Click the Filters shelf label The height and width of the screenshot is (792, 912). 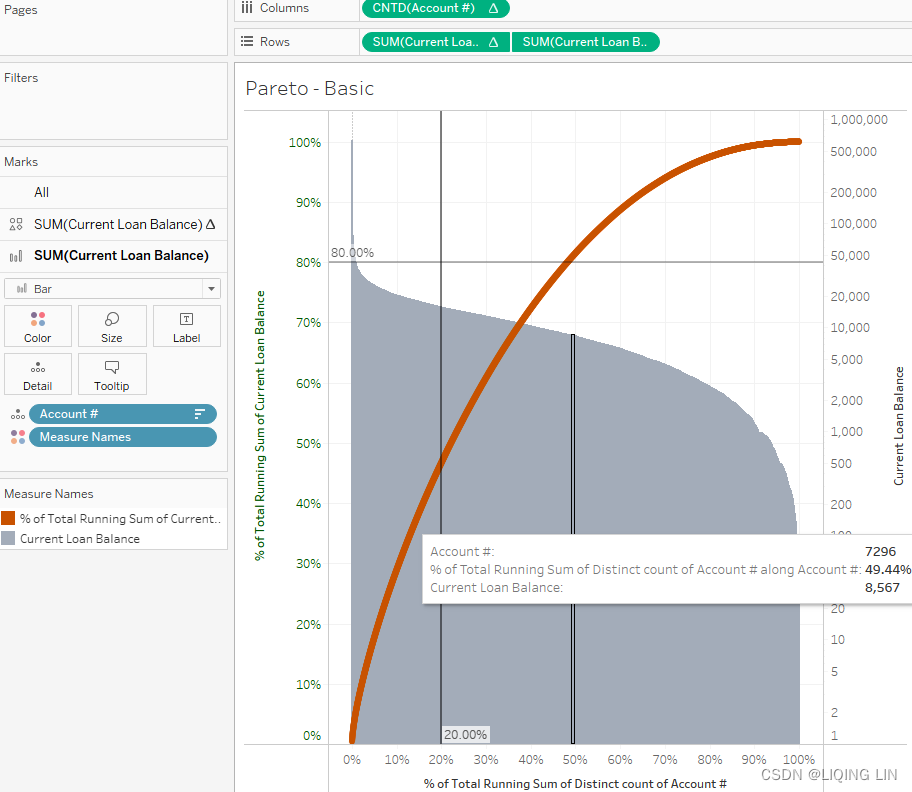tap(21, 78)
